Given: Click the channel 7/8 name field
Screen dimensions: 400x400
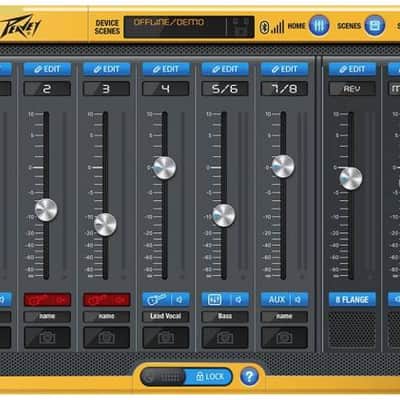Looking at the screenshot, I should (x=284, y=316).
